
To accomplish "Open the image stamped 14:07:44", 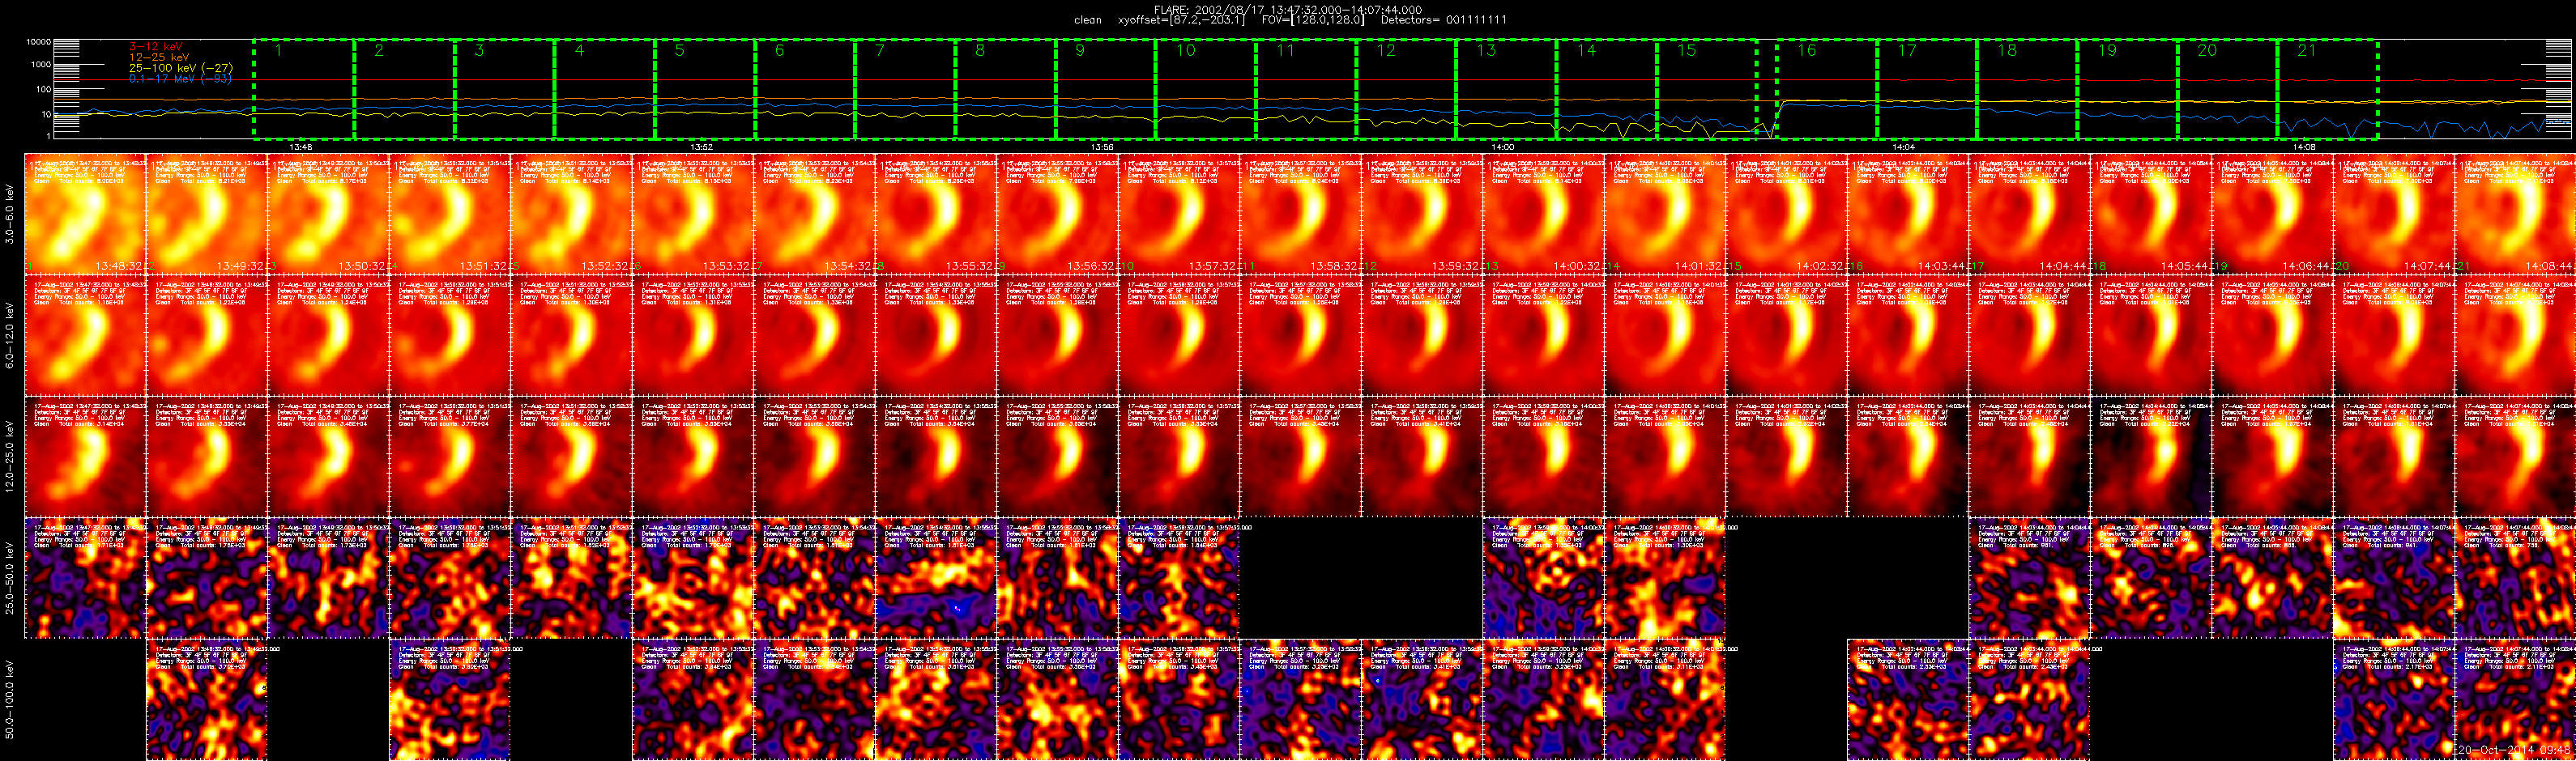I will coord(2394,213).
